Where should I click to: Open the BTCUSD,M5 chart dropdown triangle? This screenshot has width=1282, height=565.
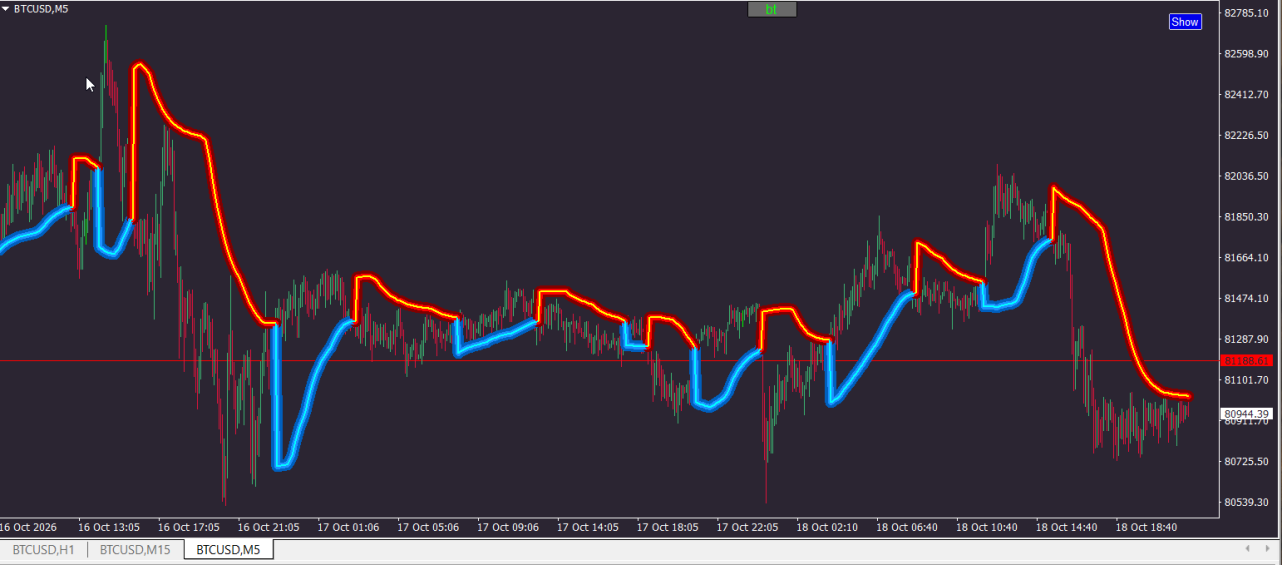click(x=5, y=8)
